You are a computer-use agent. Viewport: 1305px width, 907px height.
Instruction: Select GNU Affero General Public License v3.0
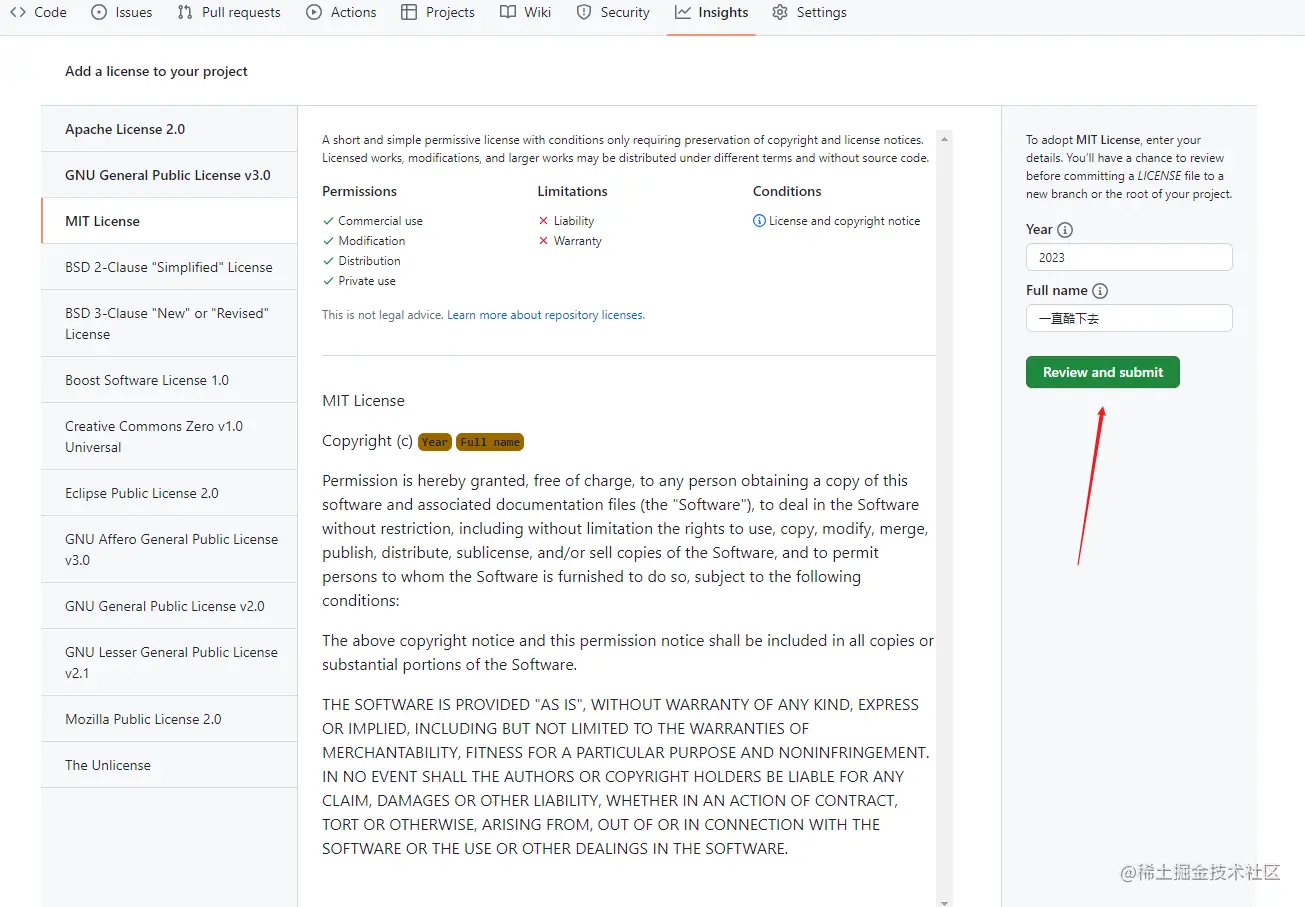pos(169,549)
